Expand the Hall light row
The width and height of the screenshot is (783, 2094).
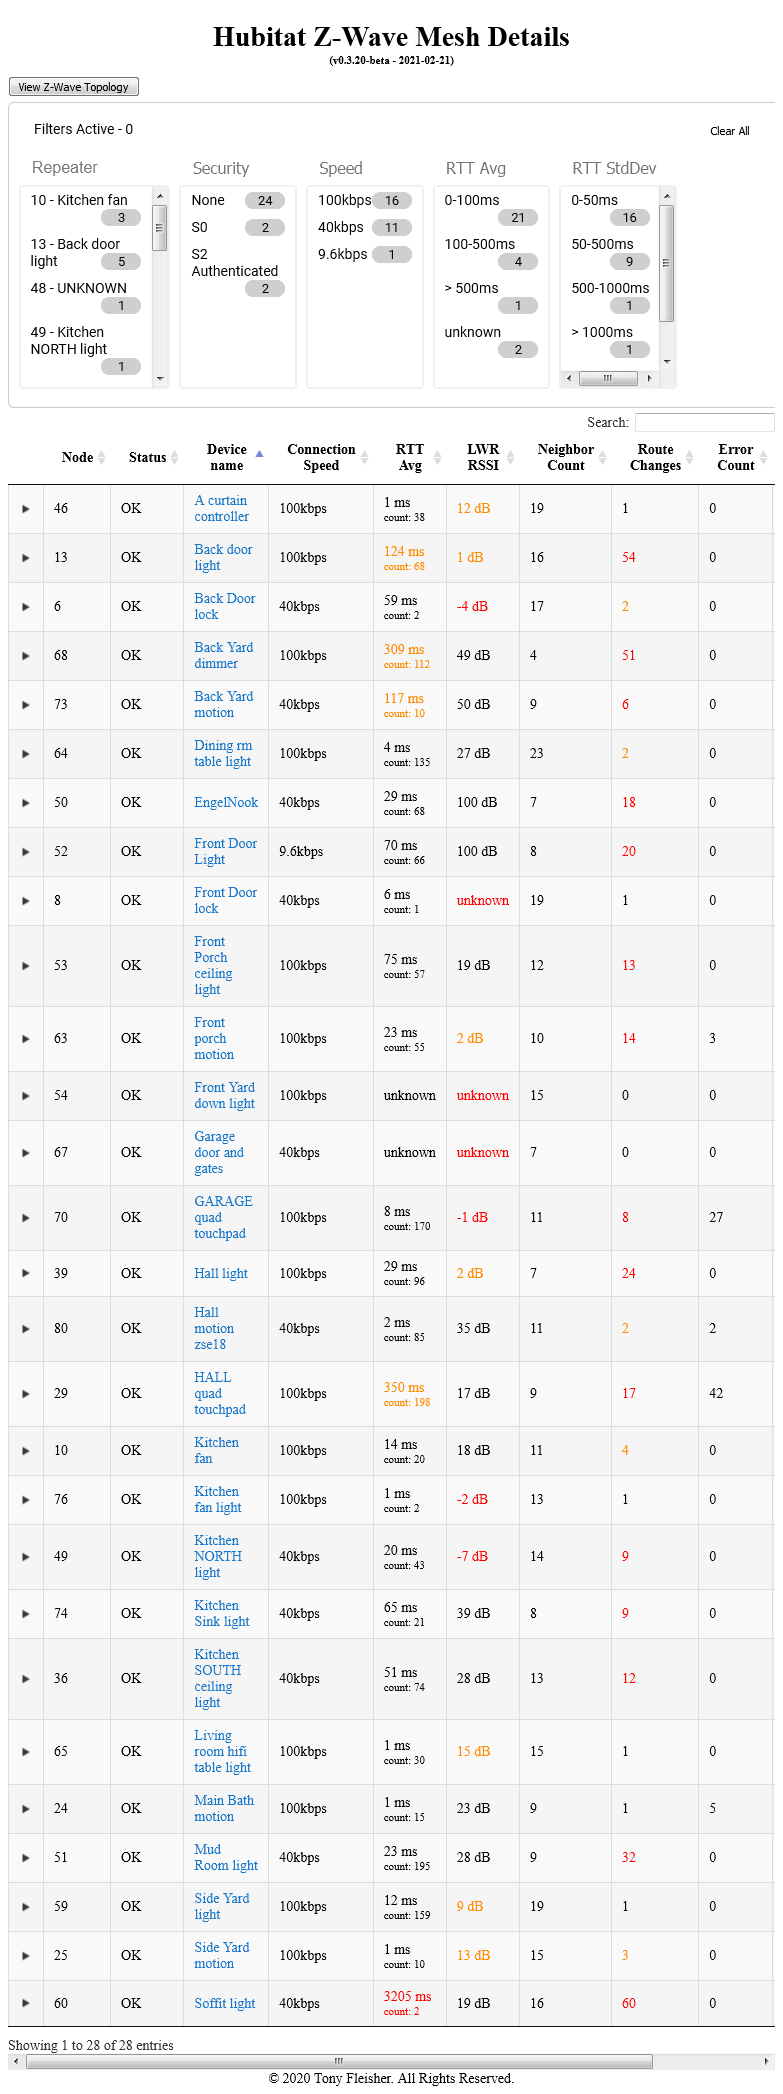pyautogui.click(x=26, y=1274)
